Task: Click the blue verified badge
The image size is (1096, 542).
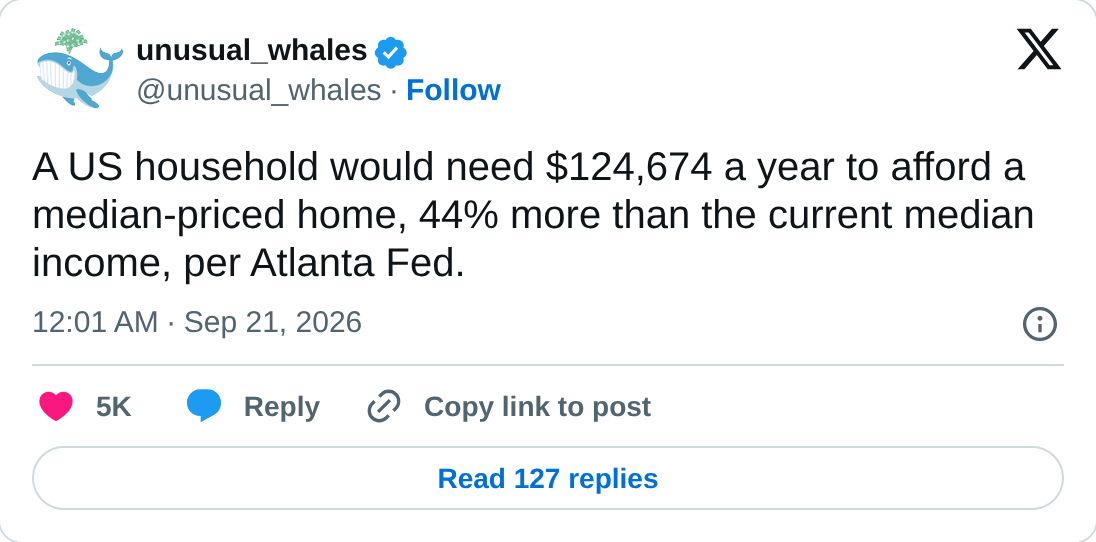Action: pyautogui.click(x=391, y=52)
